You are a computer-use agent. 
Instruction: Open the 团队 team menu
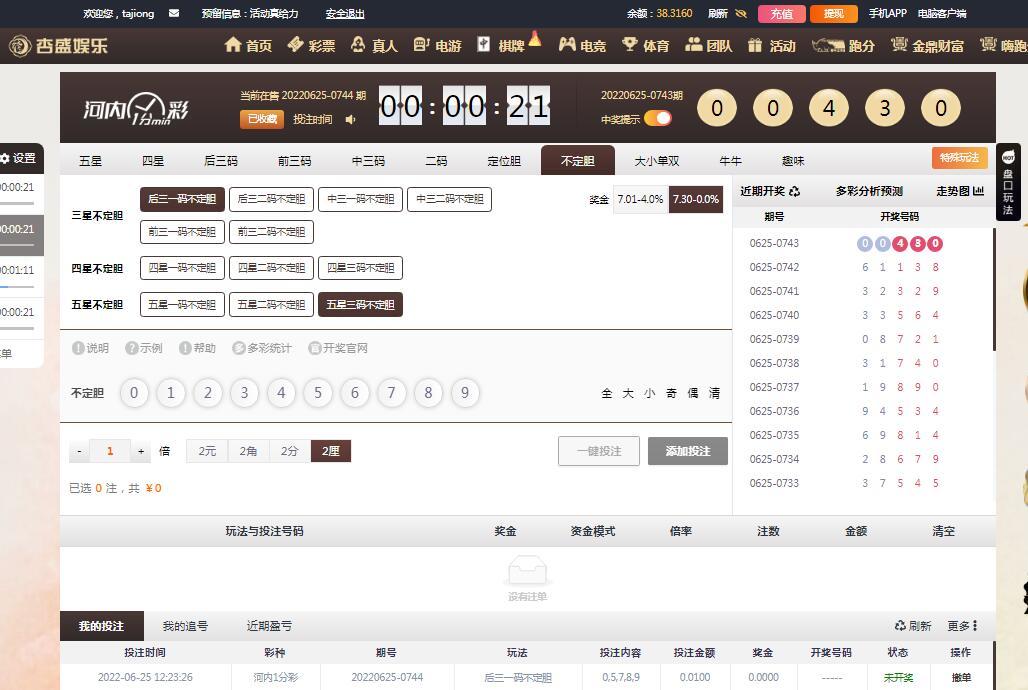pyautogui.click(x=708, y=45)
